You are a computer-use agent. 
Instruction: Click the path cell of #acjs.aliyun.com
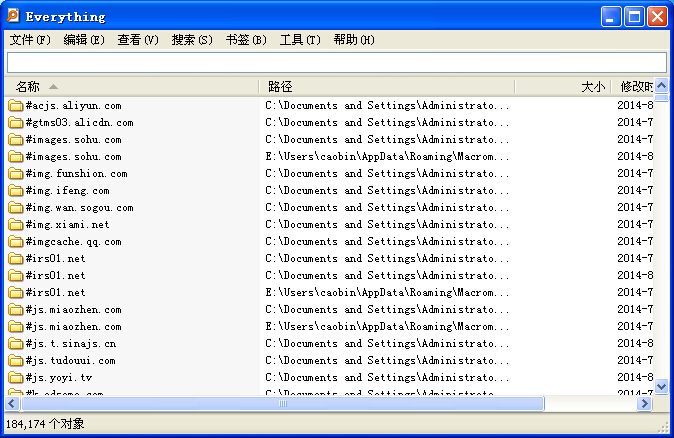(x=387, y=106)
